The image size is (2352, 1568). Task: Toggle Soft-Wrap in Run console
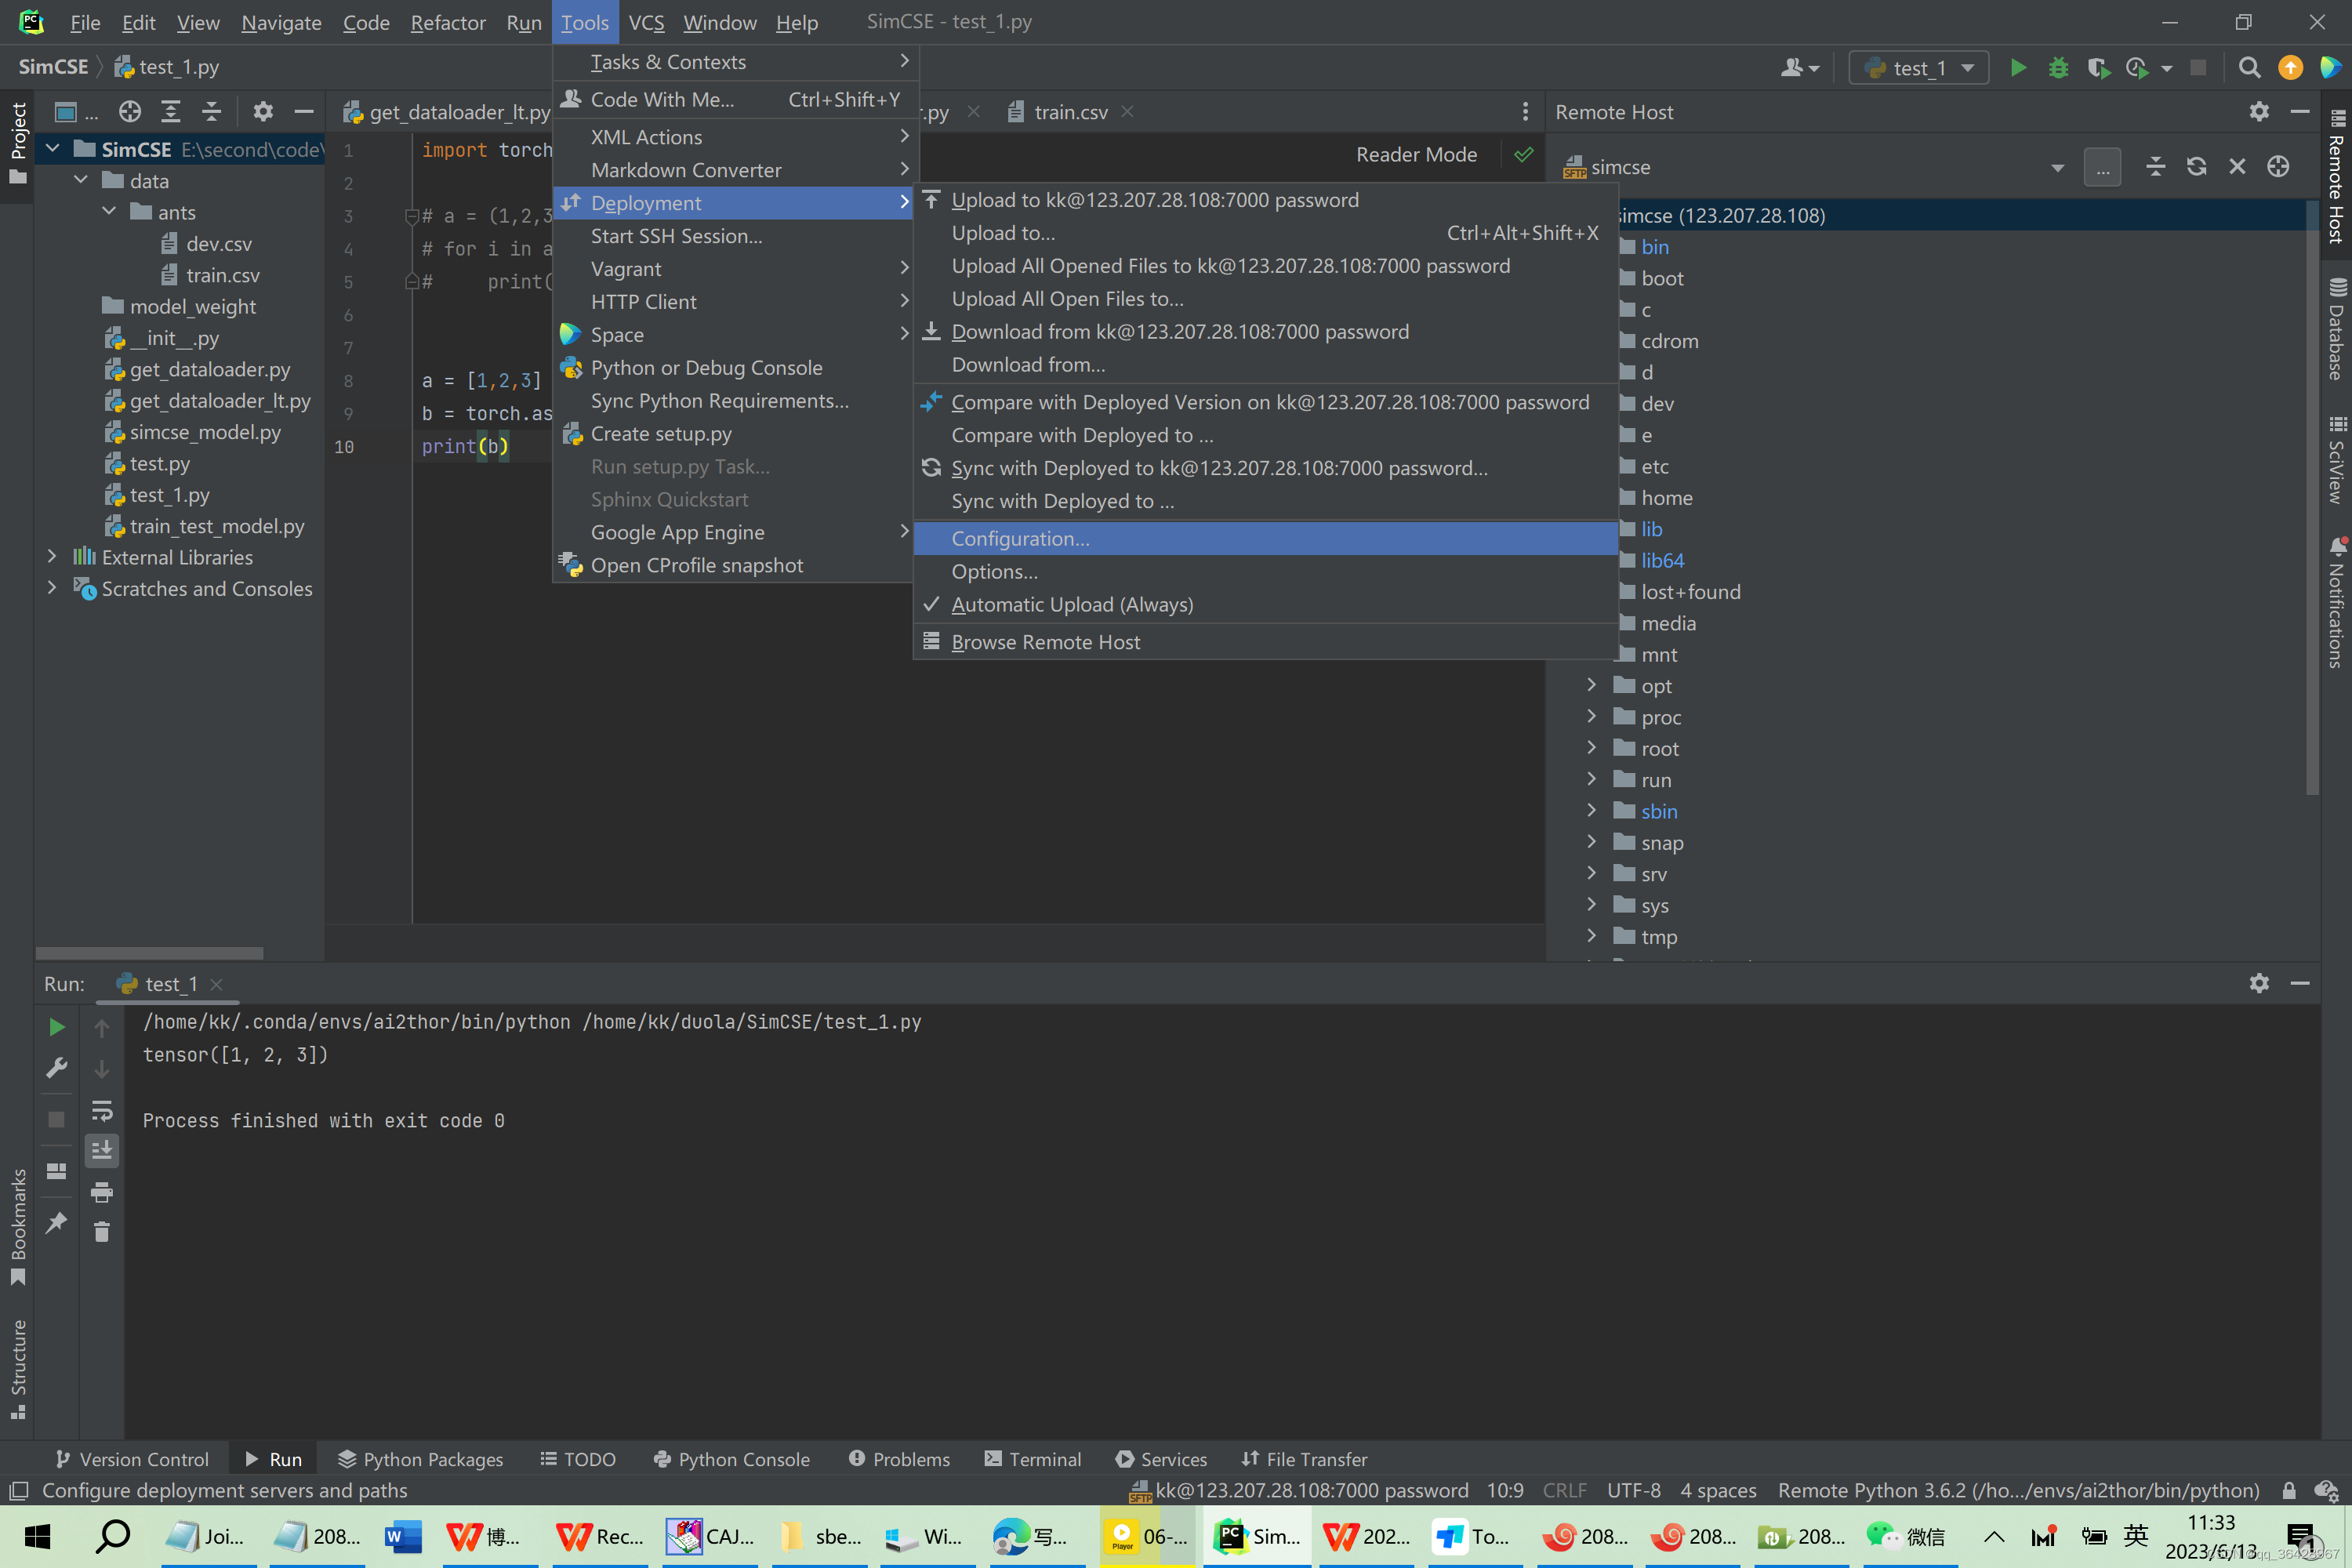click(x=102, y=1110)
